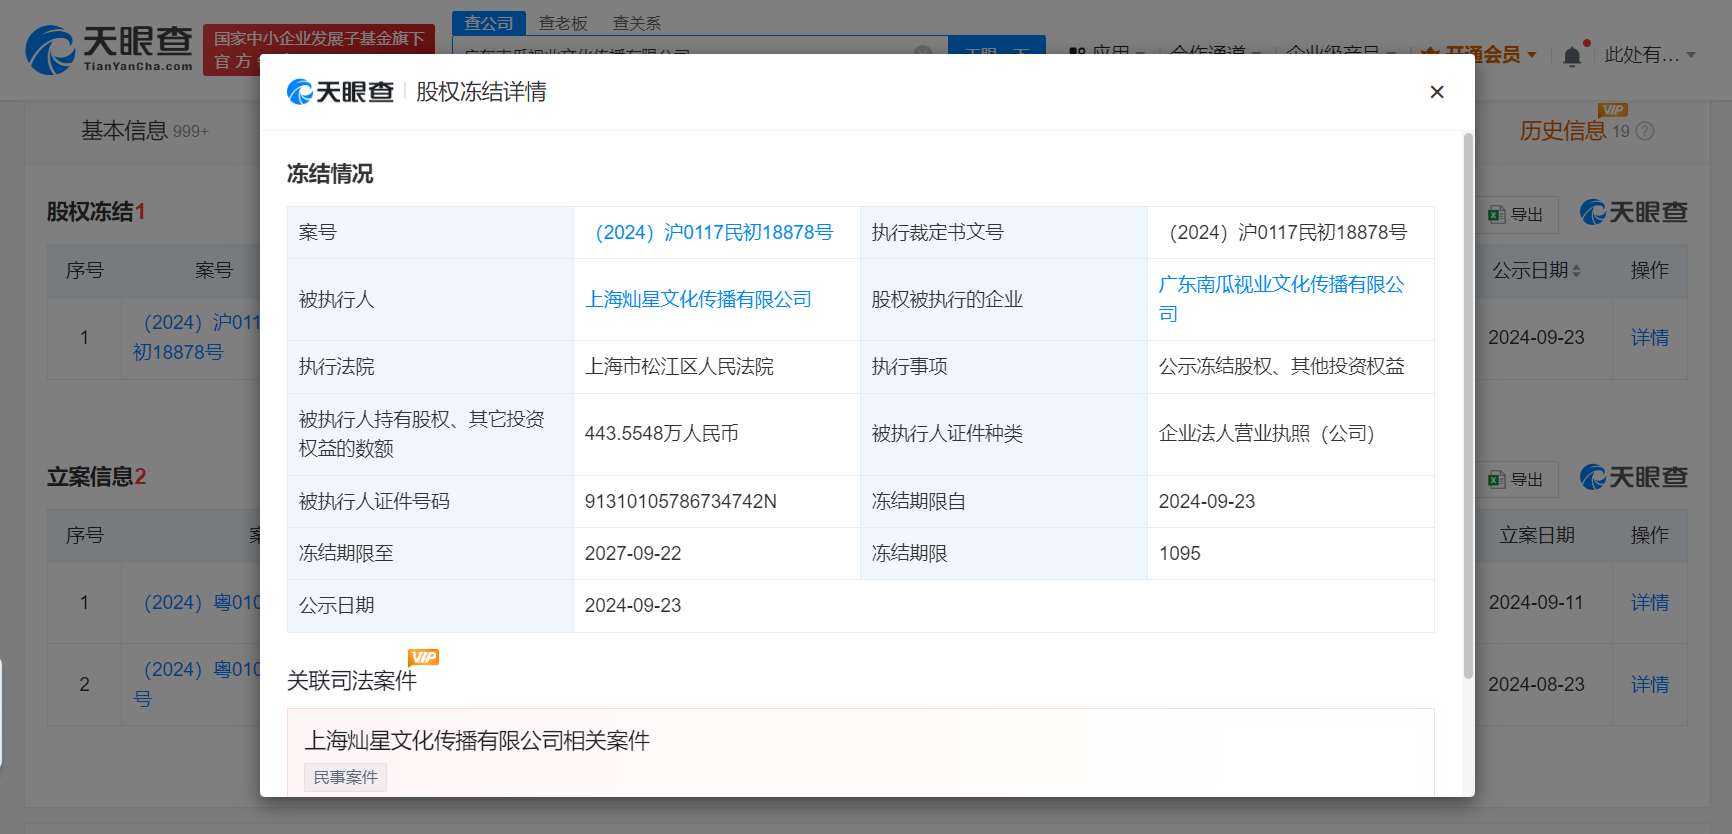This screenshot has height=834, width=1732.
Task: Open first 立案信息 case link (2024)粤010
Action: [x=202, y=603]
